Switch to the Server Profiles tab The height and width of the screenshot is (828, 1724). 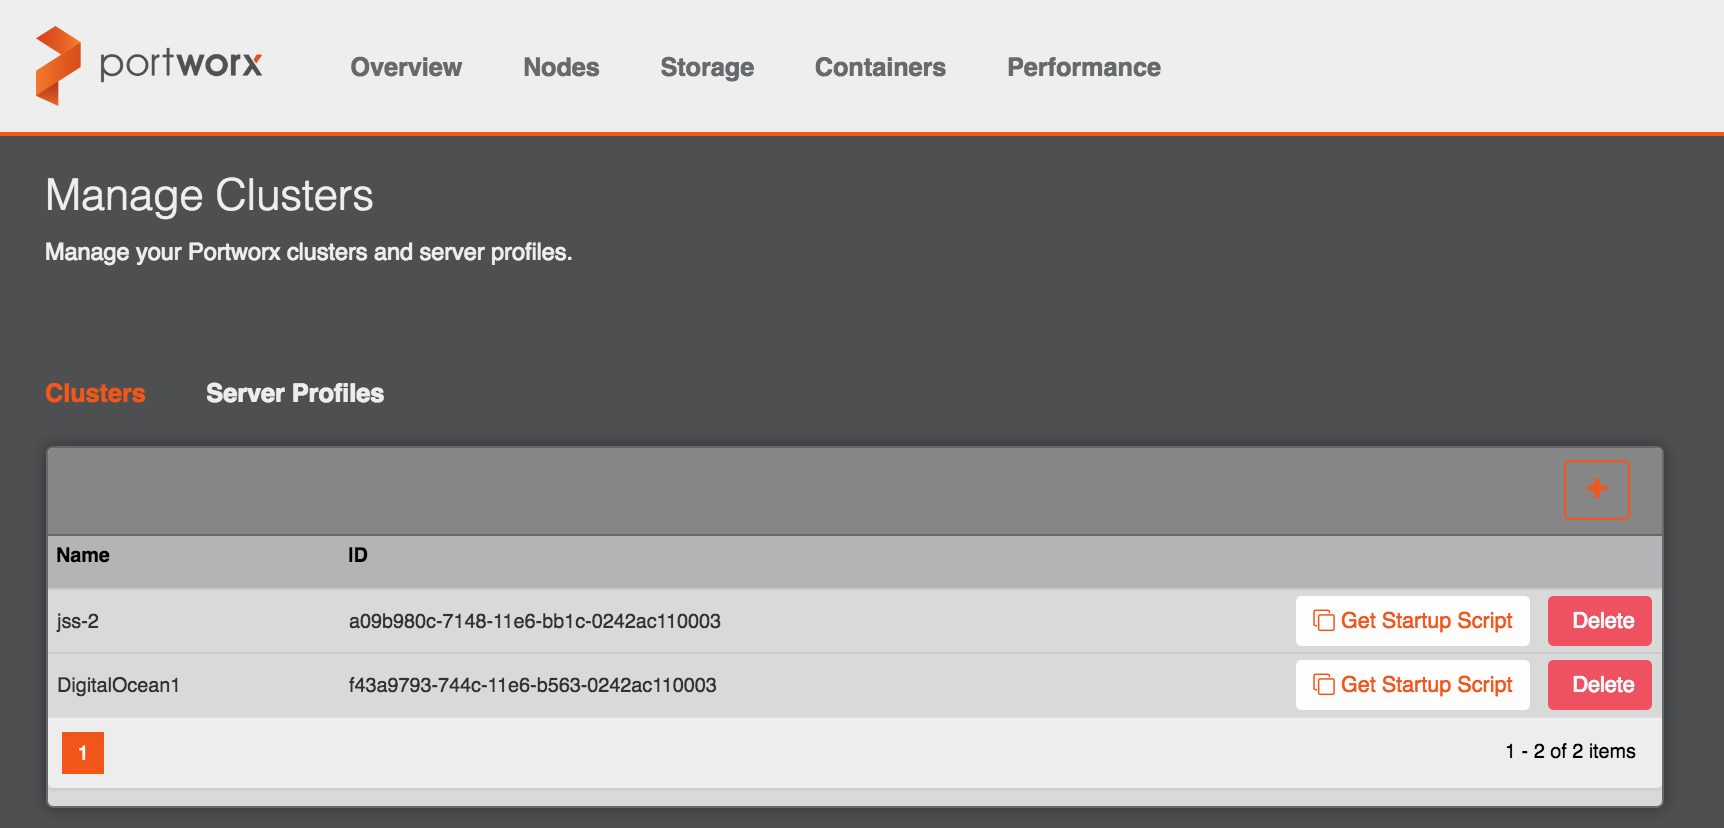click(295, 393)
